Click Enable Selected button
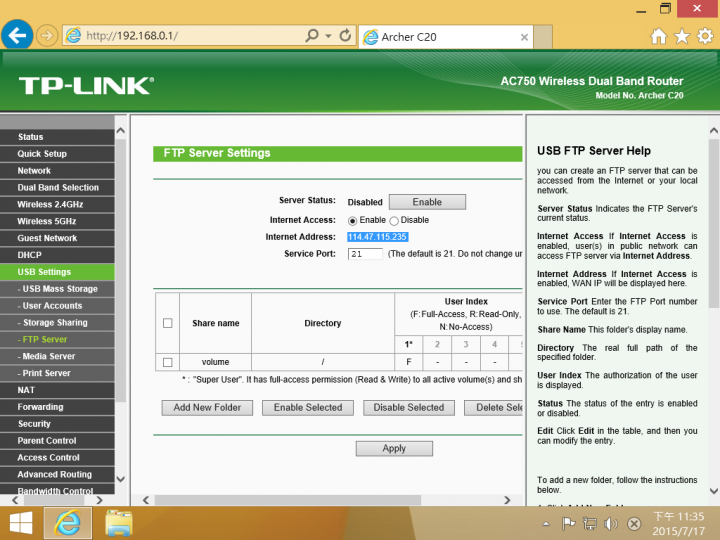The height and width of the screenshot is (540, 720). tap(308, 408)
